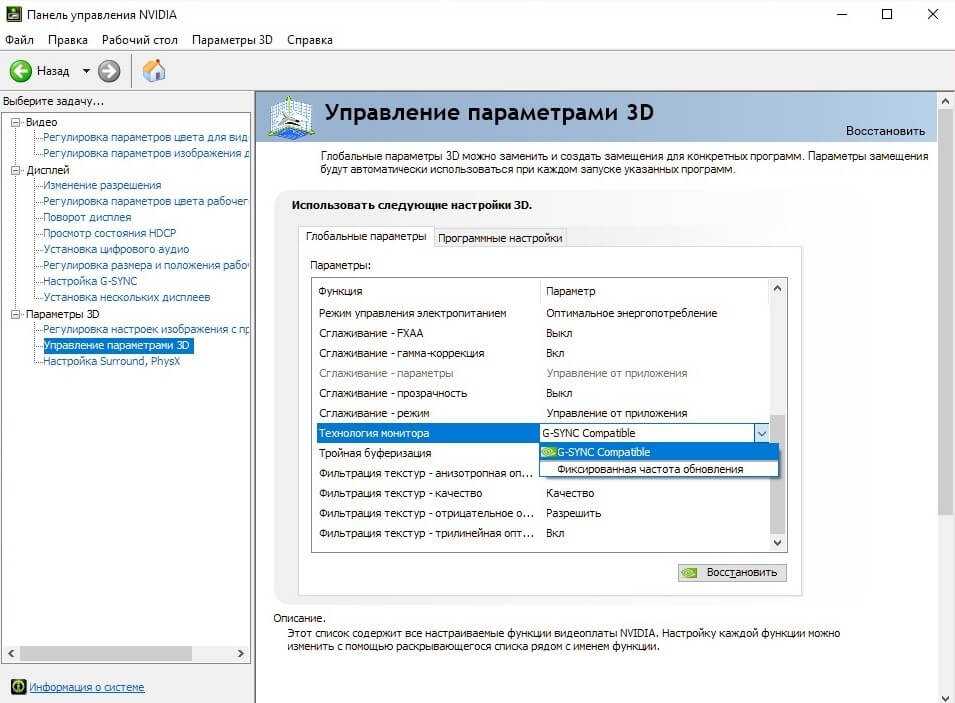
Task: Switch to Глобальные параметры tab
Action: coord(366,236)
